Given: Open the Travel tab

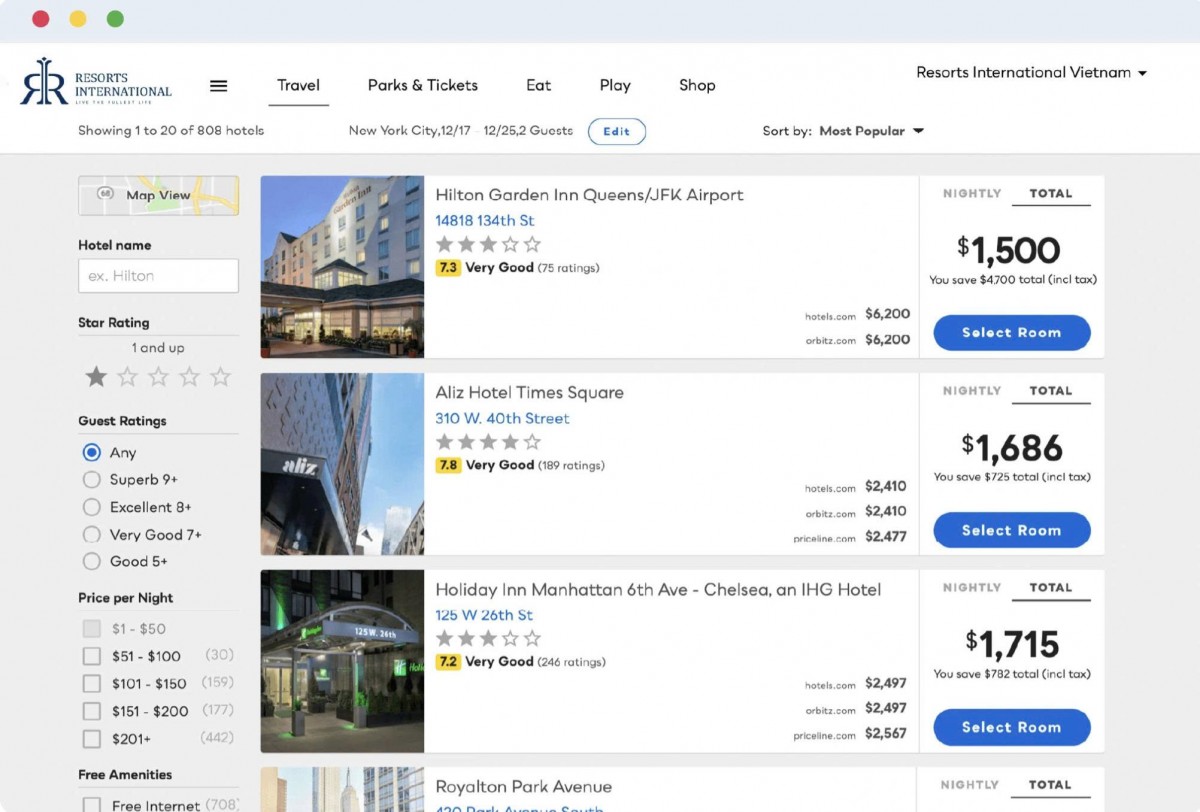Looking at the screenshot, I should tap(298, 85).
